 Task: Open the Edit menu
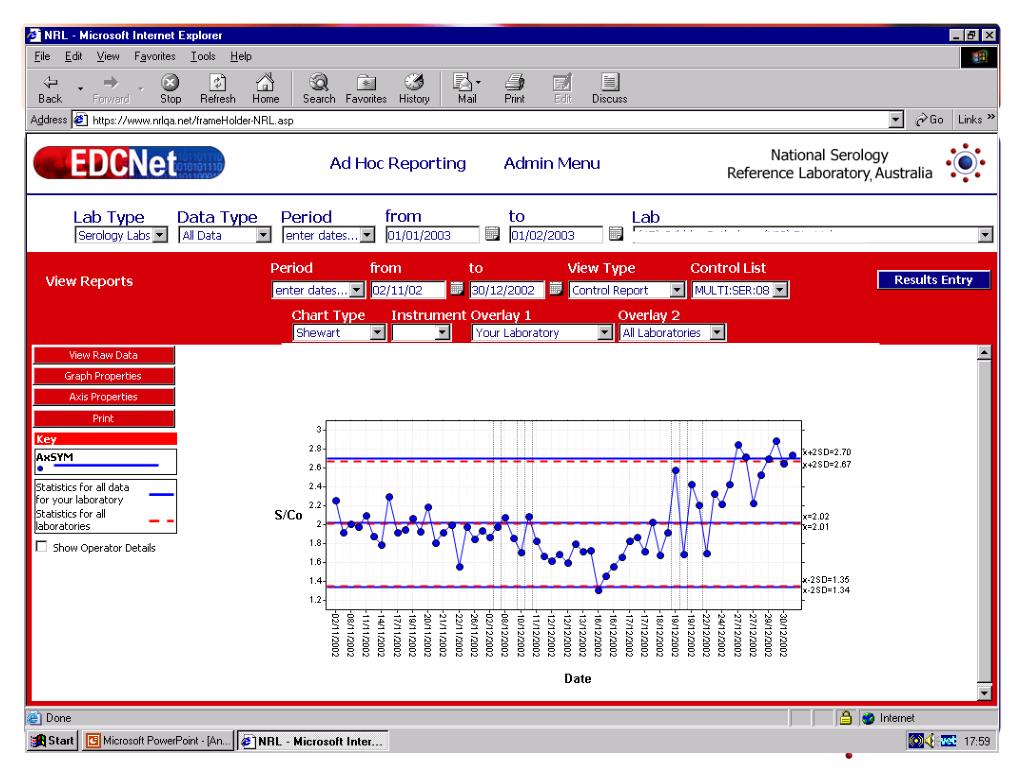(73, 56)
